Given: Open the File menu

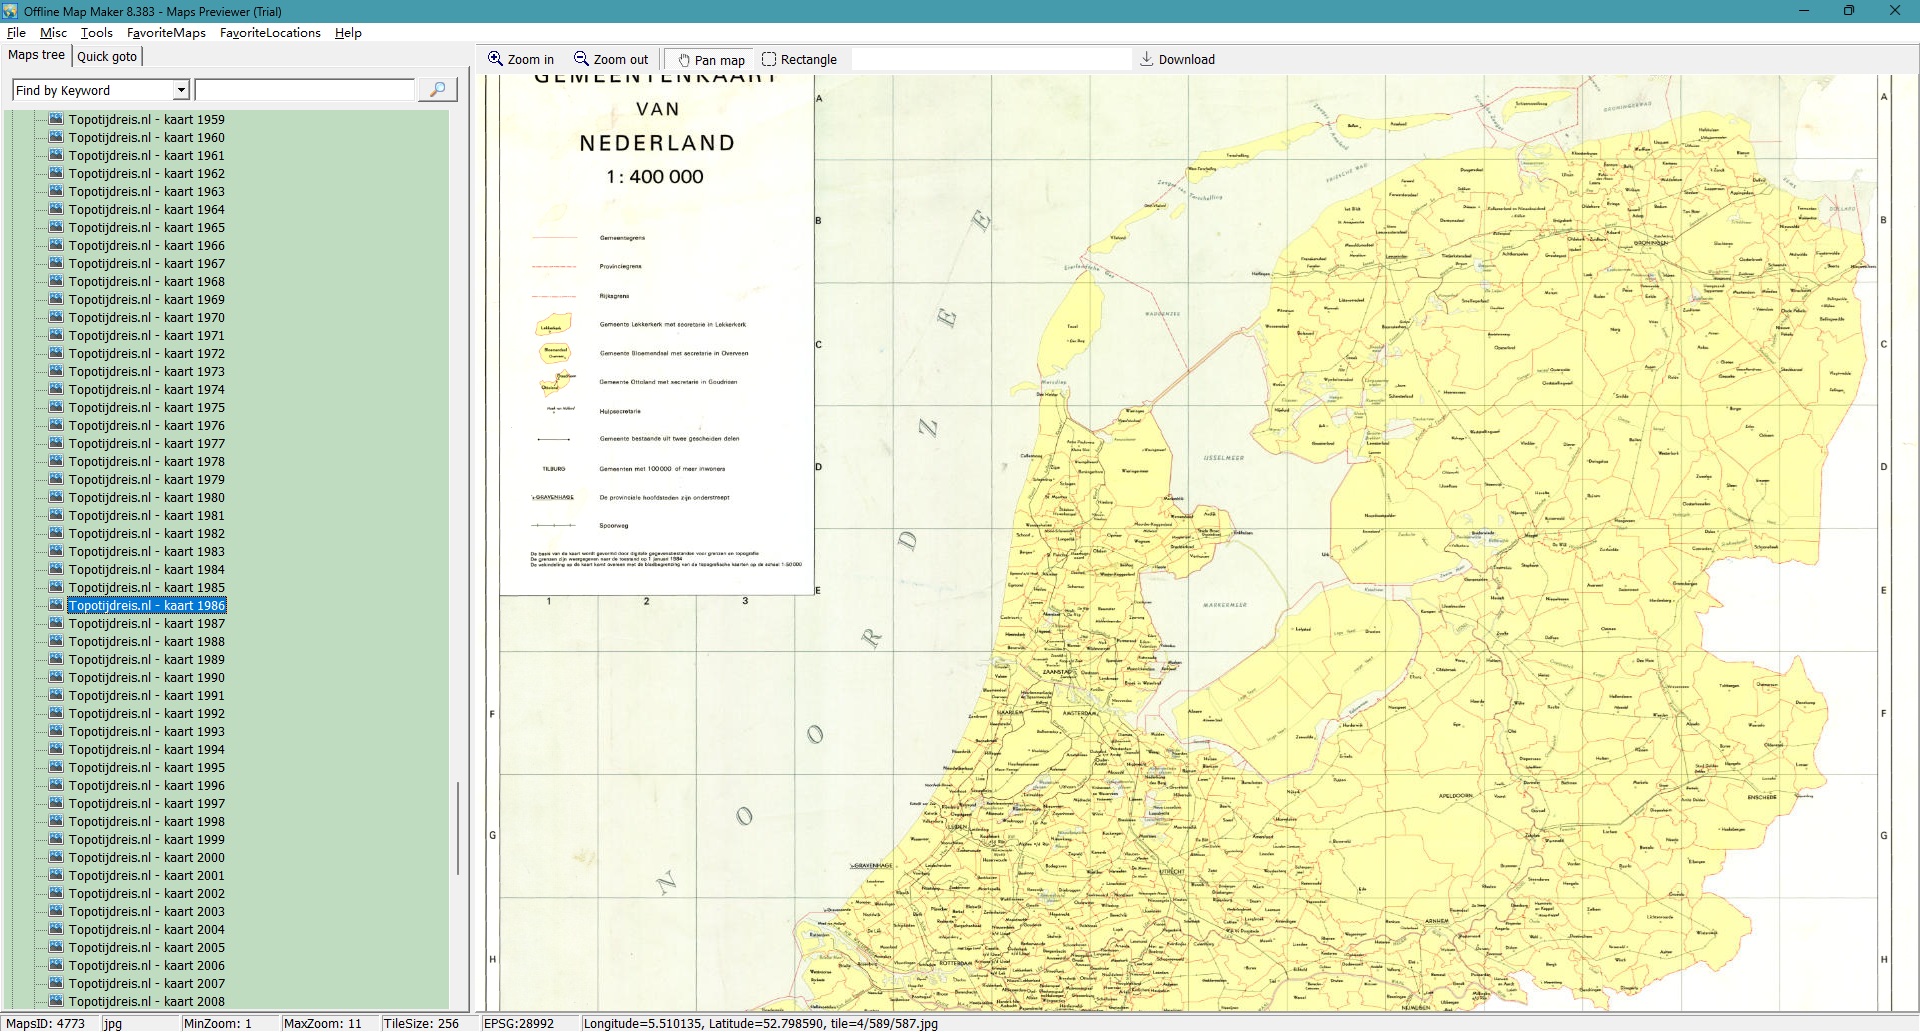Looking at the screenshot, I should pyautogui.click(x=16, y=33).
